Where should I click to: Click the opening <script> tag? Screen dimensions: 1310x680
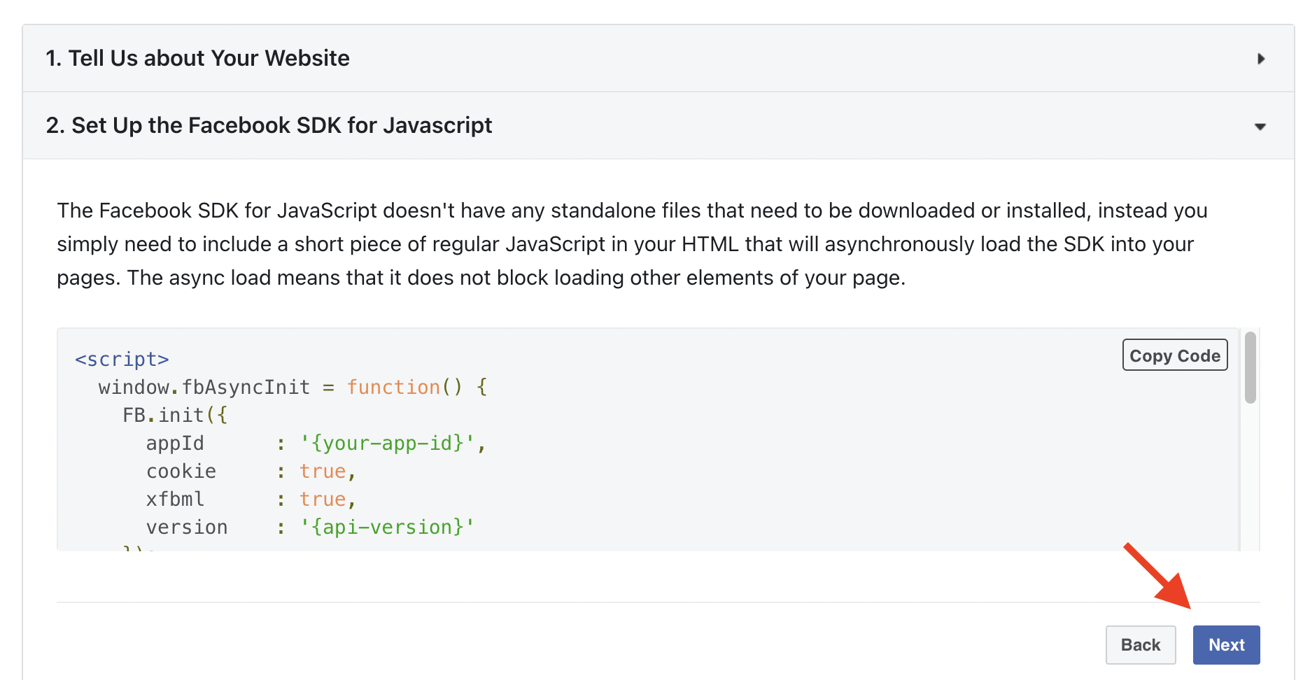click(x=122, y=359)
